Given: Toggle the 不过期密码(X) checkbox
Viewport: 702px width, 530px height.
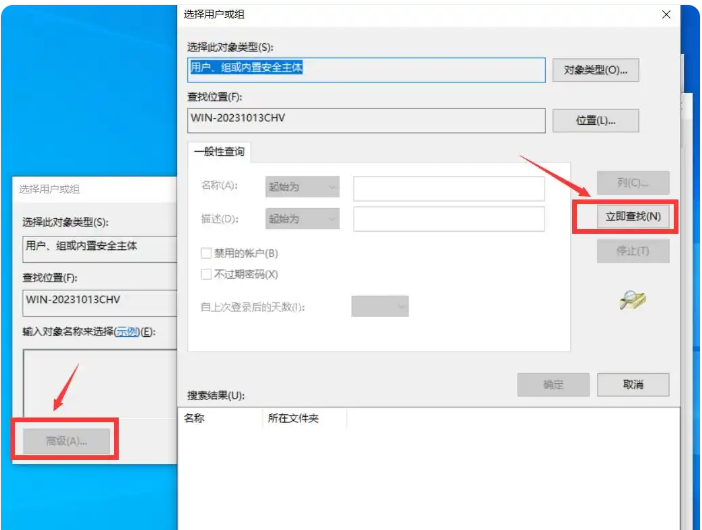Looking at the screenshot, I should click(206, 274).
